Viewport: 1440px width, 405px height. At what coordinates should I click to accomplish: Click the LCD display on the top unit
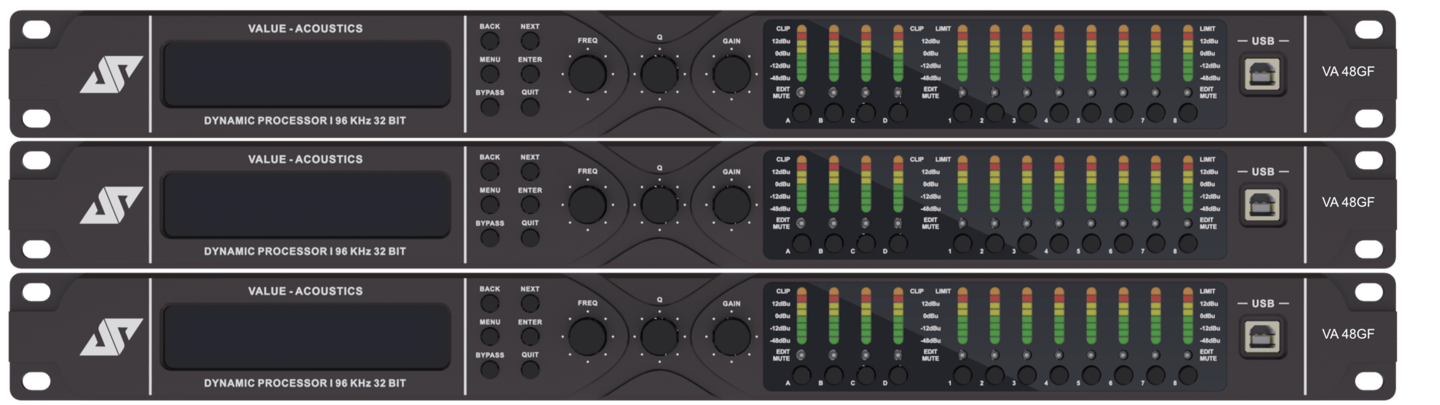tap(305, 75)
